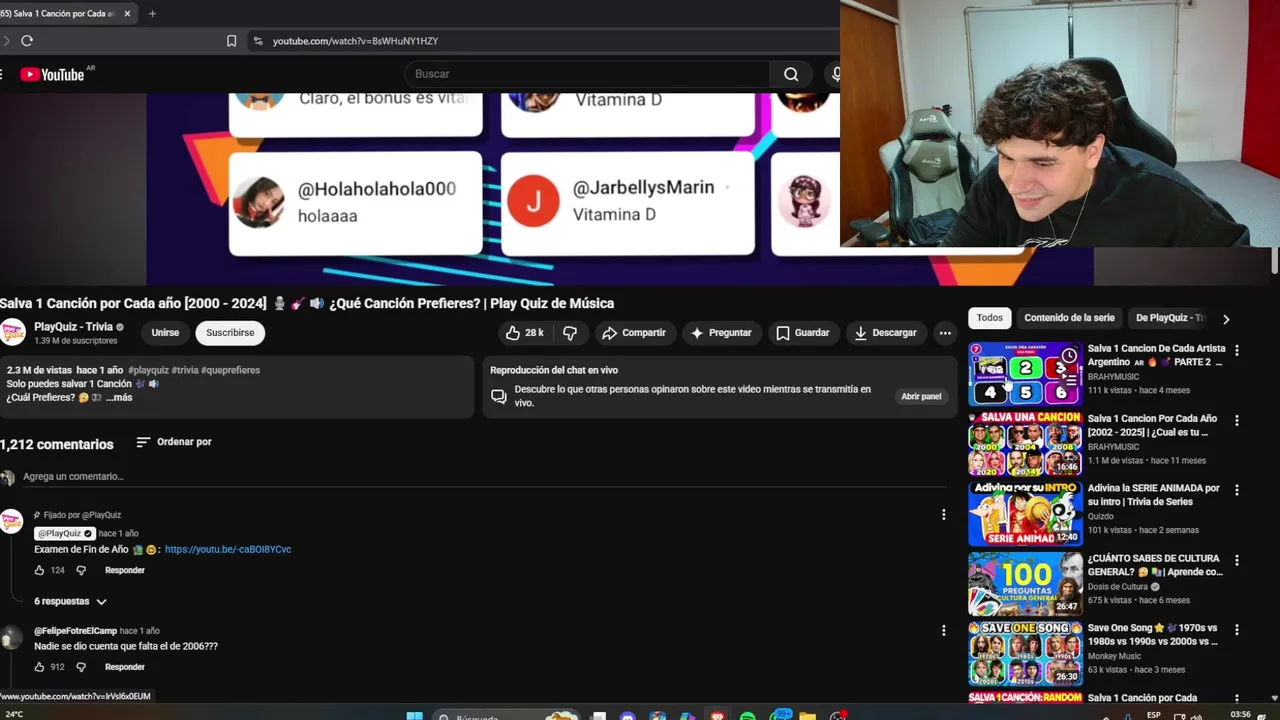
Task: Go to the YouTube home logo
Action: click(52, 74)
